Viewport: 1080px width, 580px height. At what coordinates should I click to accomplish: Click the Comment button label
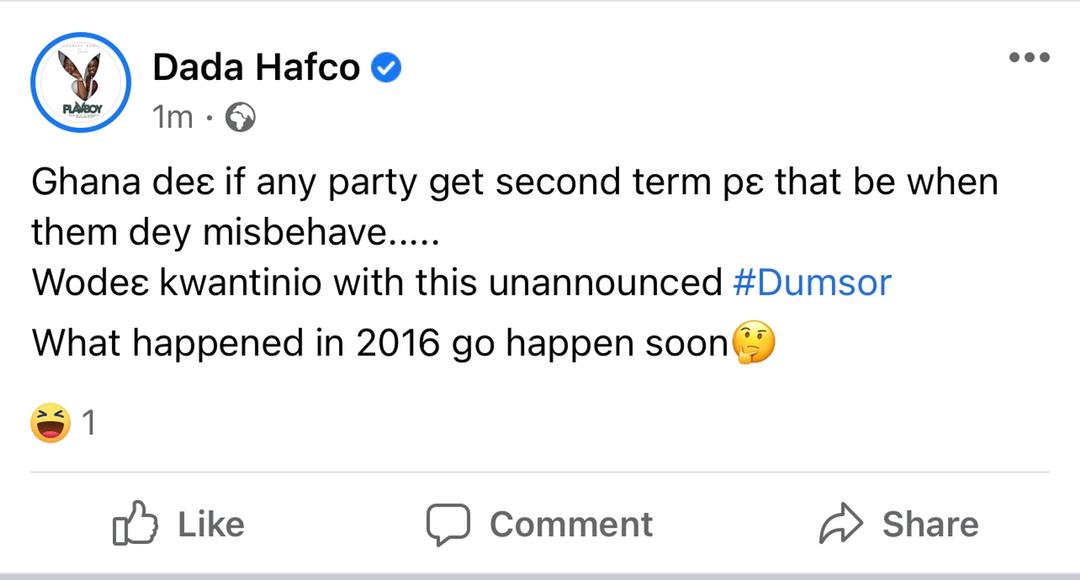coord(571,524)
